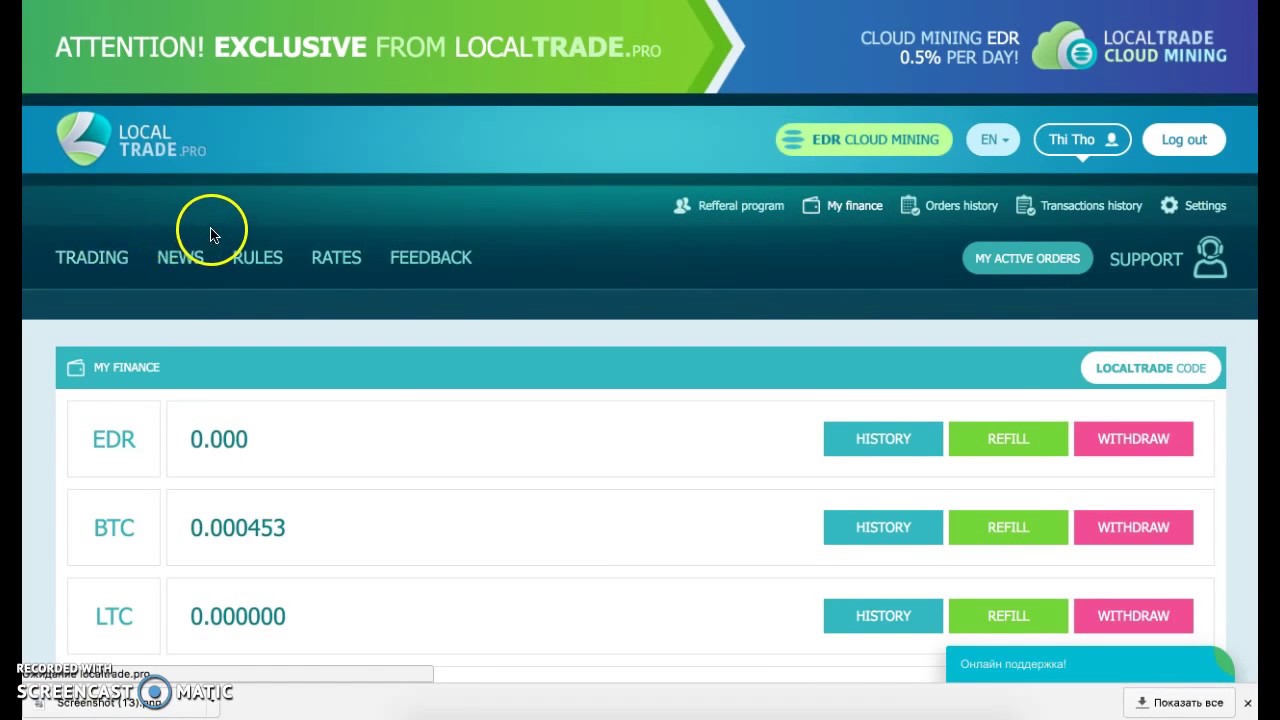
Task: Click the My finance wallet icon in the menu
Action: [811, 206]
